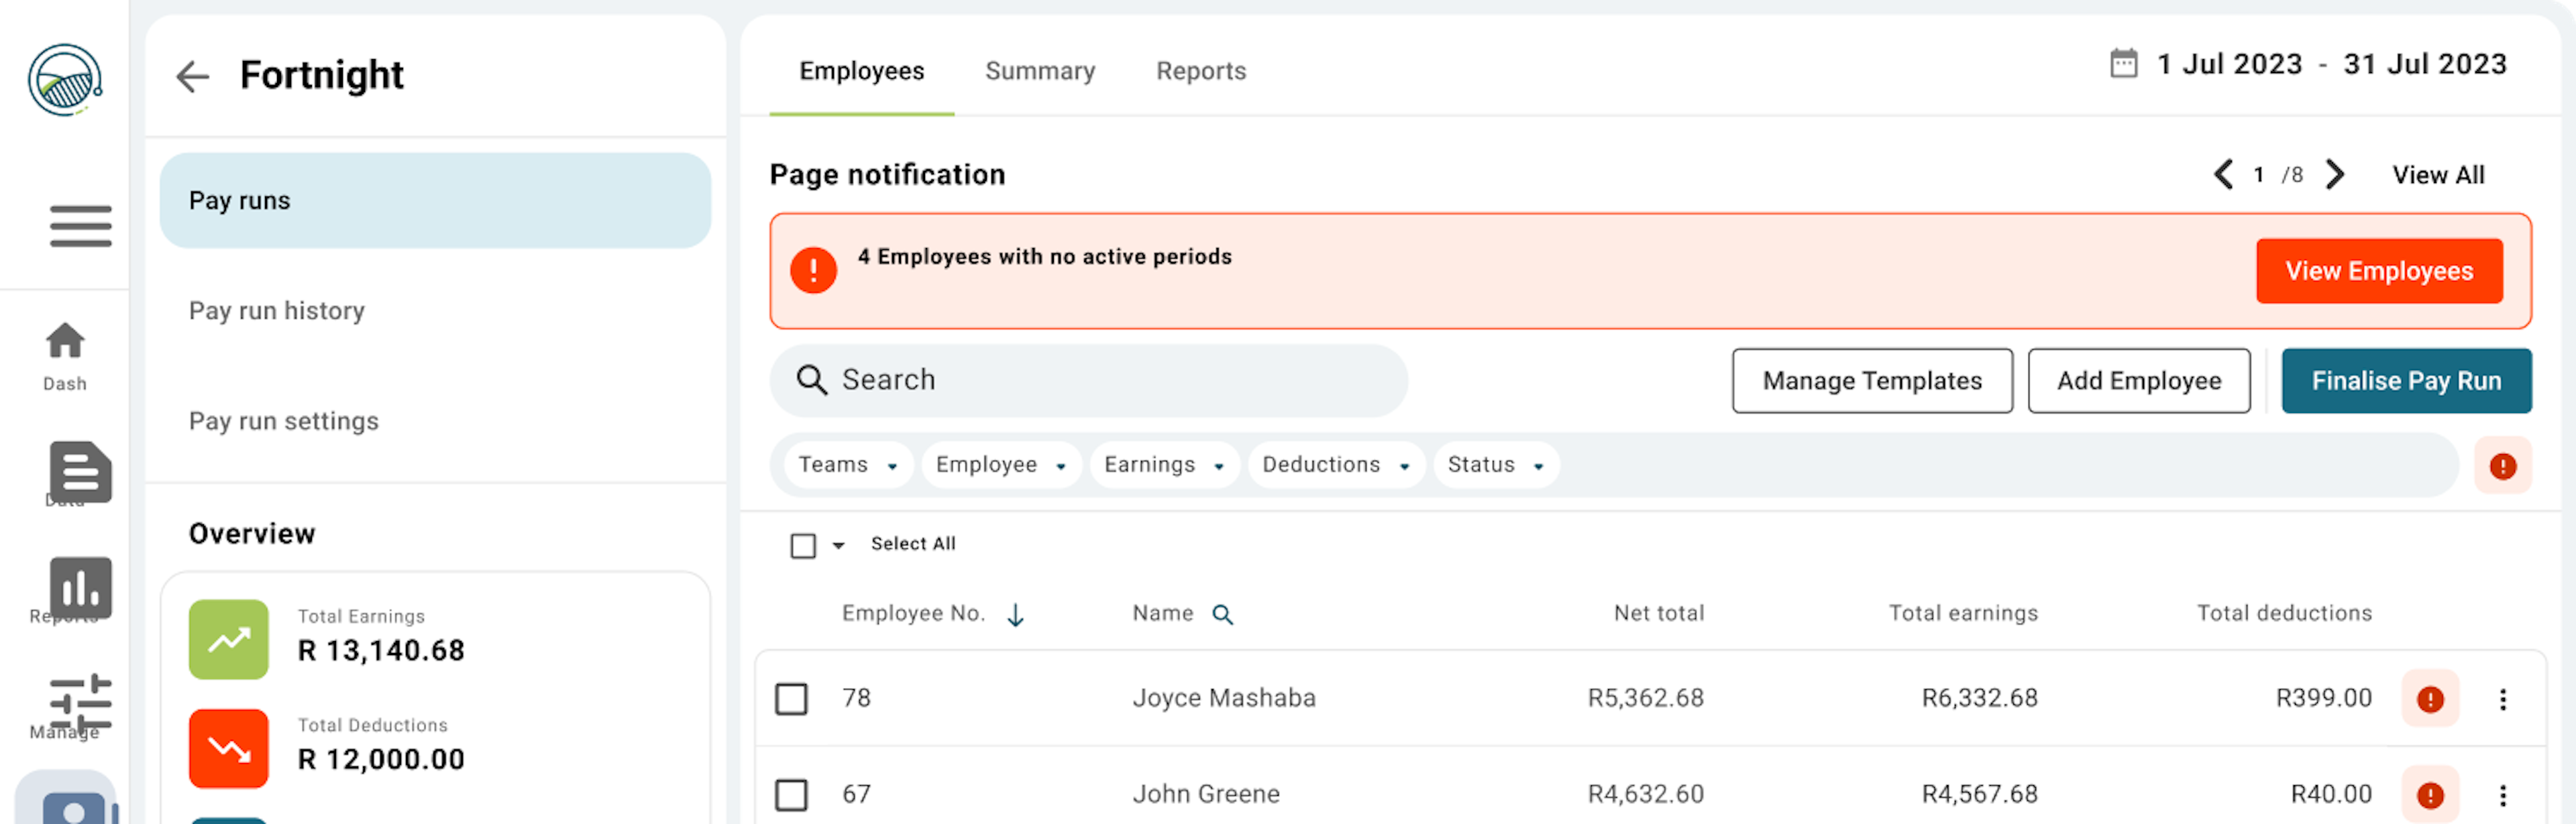Image resolution: width=2576 pixels, height=824 pixels.
Task: Click Finalise Pay Run button
Action: point(2406,381)
